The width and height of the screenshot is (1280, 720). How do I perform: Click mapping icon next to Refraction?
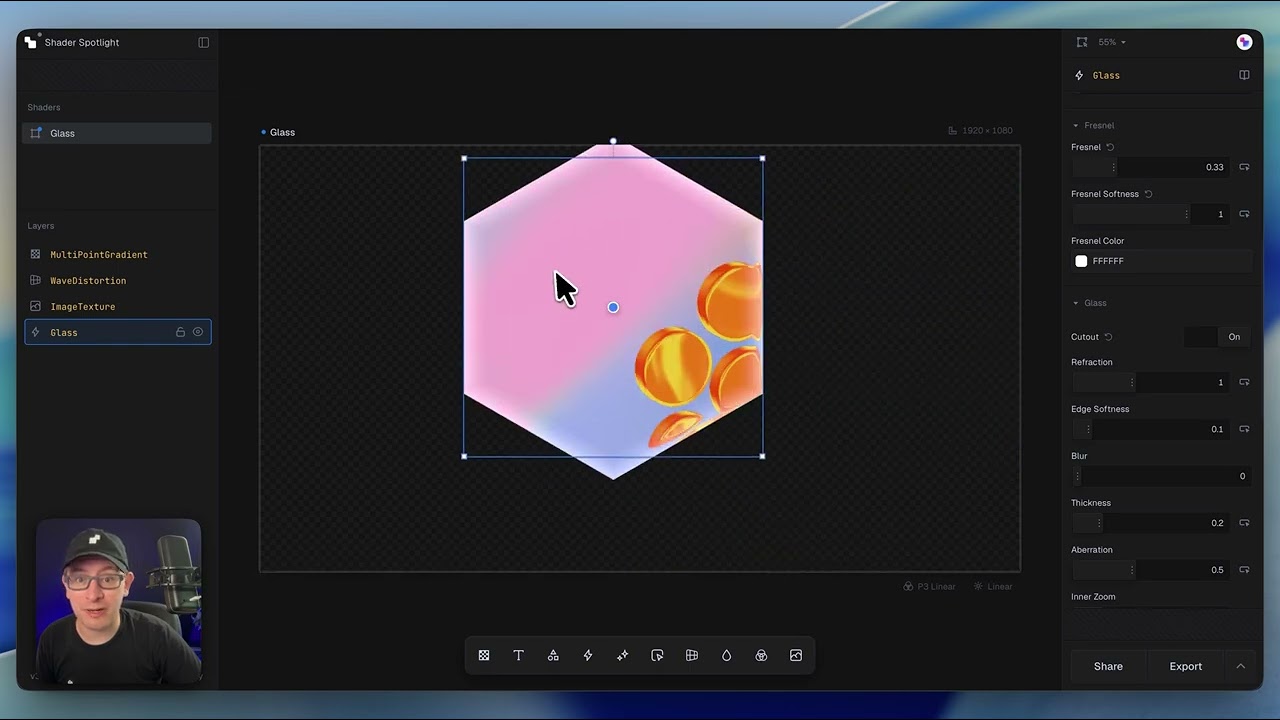coord(1244,382)
